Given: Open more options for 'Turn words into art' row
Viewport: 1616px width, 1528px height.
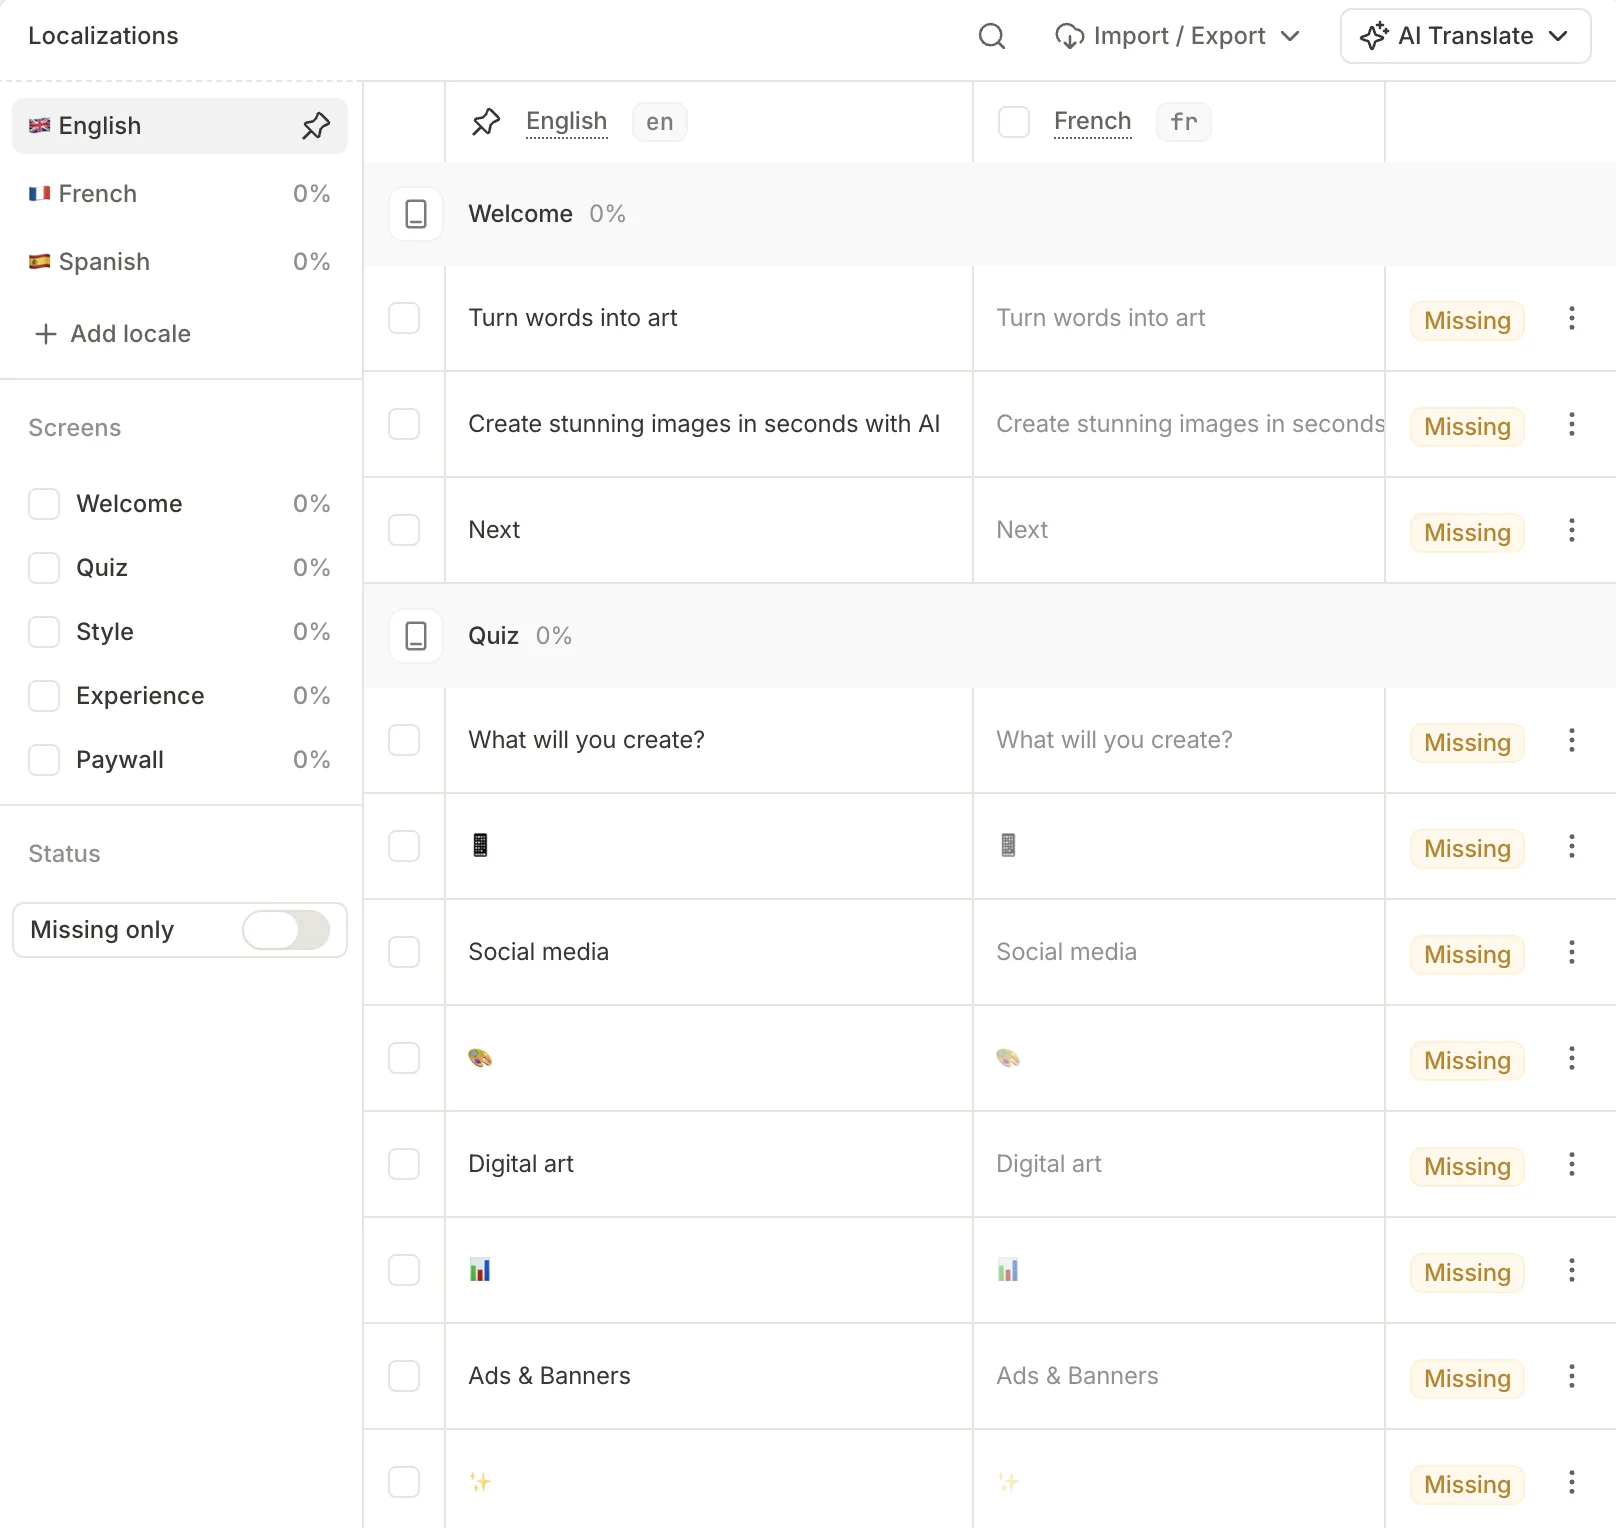Looking at the screenshot, I should 1572,318.
